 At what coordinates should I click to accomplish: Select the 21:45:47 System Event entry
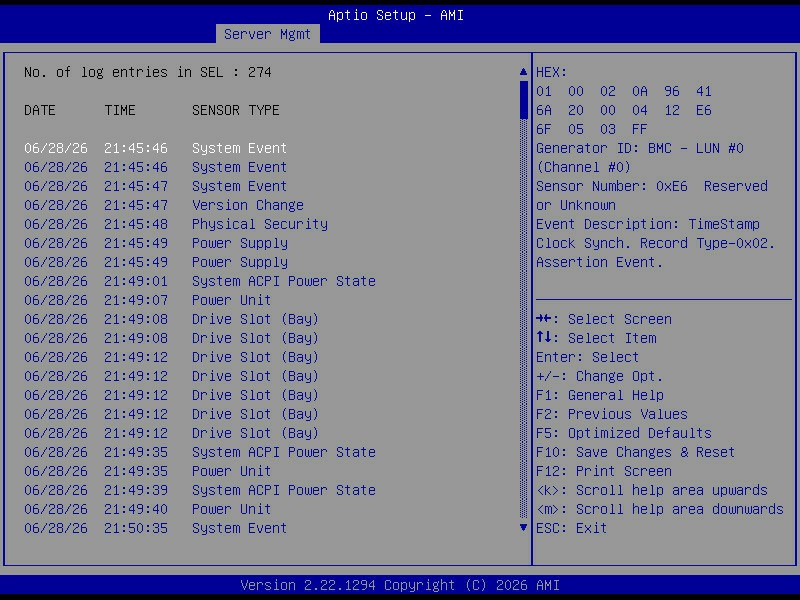[x=155, y=186]
